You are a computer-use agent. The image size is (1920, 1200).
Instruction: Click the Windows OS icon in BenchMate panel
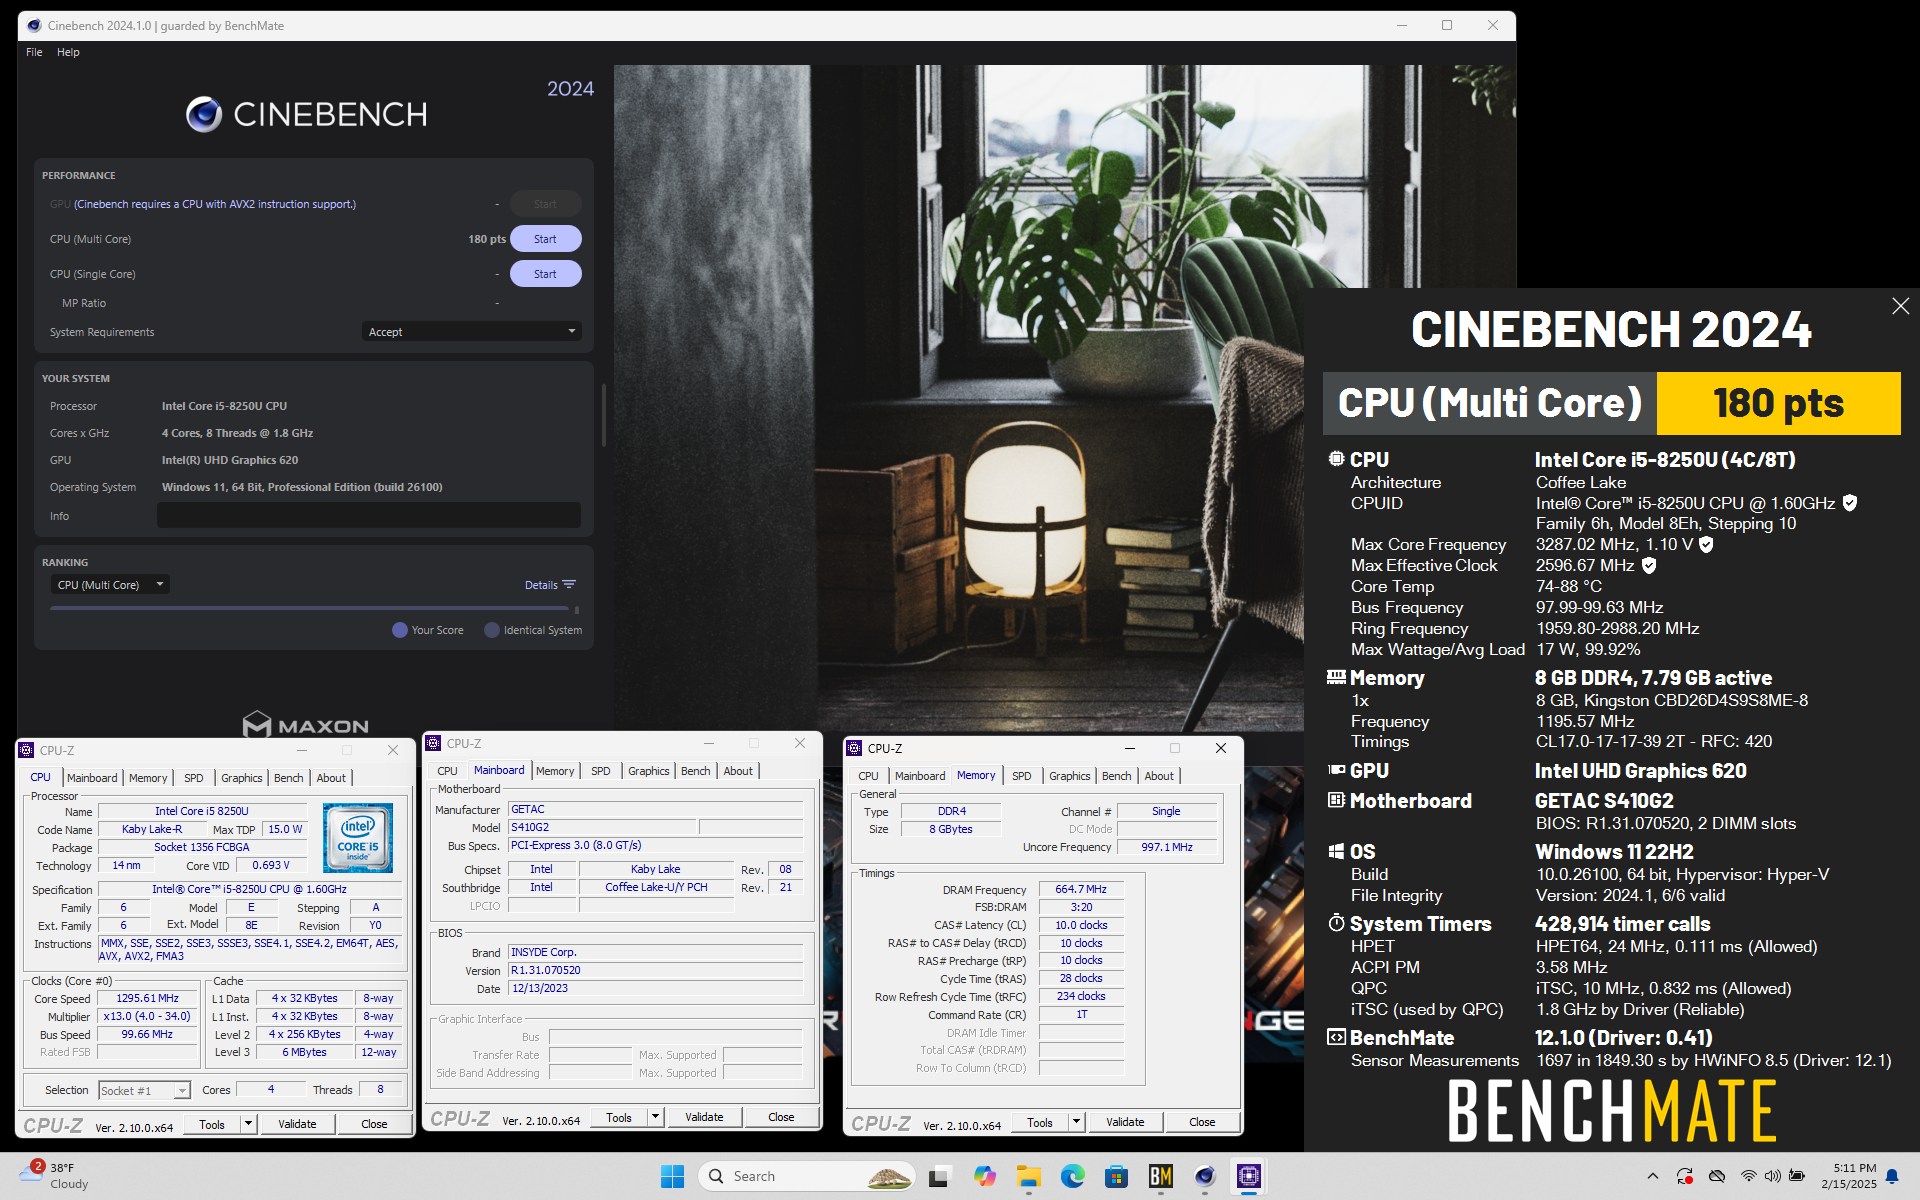pos(1336,851)
